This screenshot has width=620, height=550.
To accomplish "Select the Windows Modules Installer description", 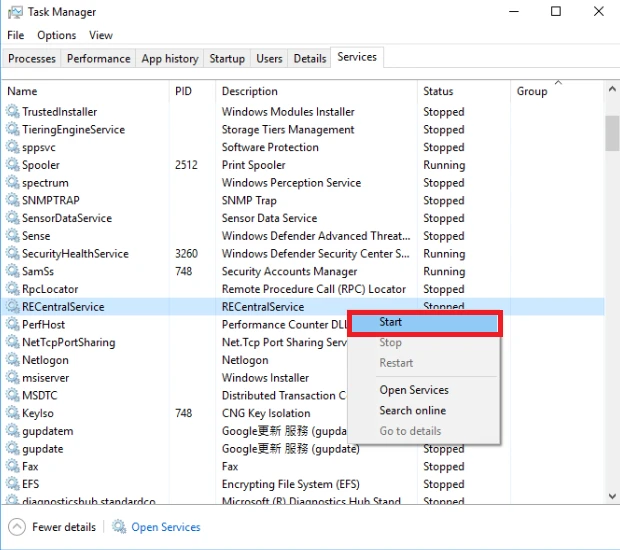I will [x=288, y=112].
